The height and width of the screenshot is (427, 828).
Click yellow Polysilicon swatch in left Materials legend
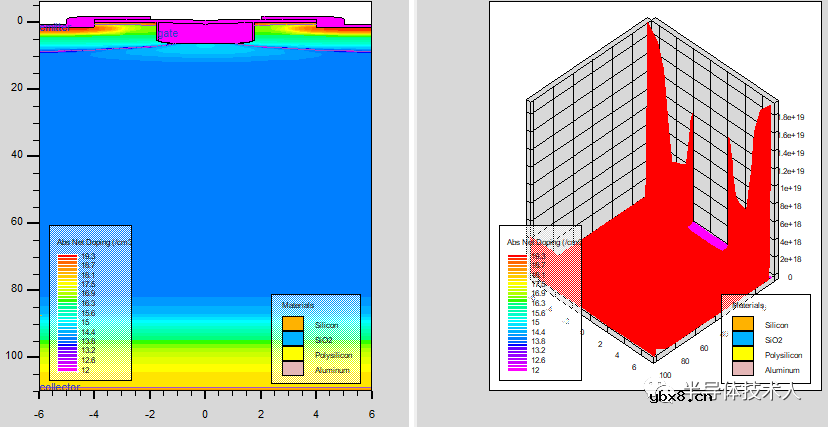(292, 355)
